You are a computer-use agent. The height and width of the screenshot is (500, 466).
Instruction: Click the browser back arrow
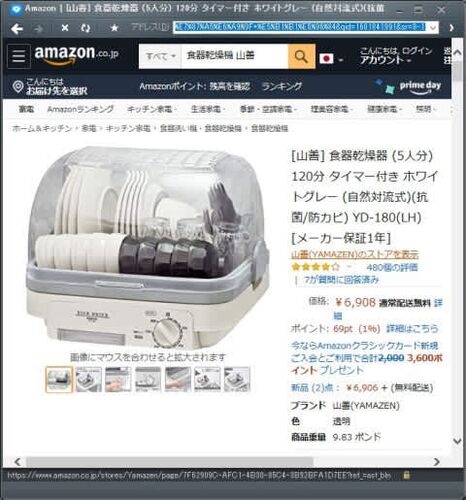[17, 29]
